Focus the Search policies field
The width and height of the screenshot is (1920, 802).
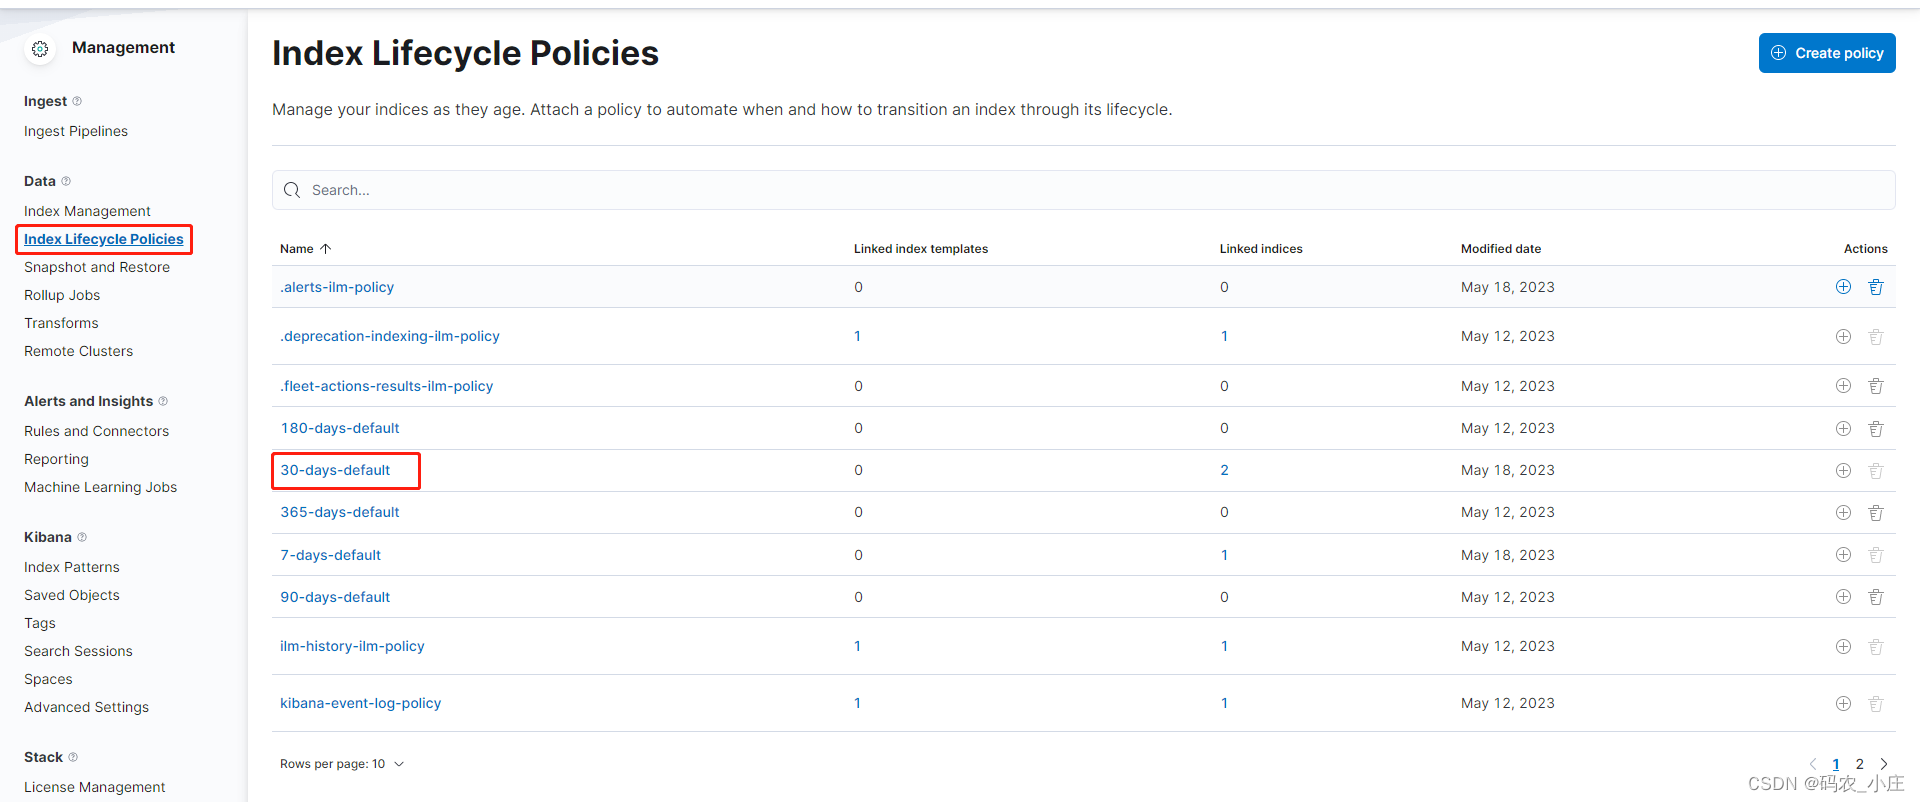pyautogui.click(x=1083, y=190)
